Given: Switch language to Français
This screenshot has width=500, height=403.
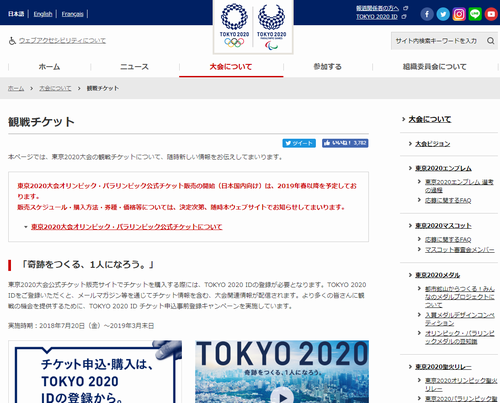Looking at the screenshot, I should pyautogui.click(x=72, y=14).
